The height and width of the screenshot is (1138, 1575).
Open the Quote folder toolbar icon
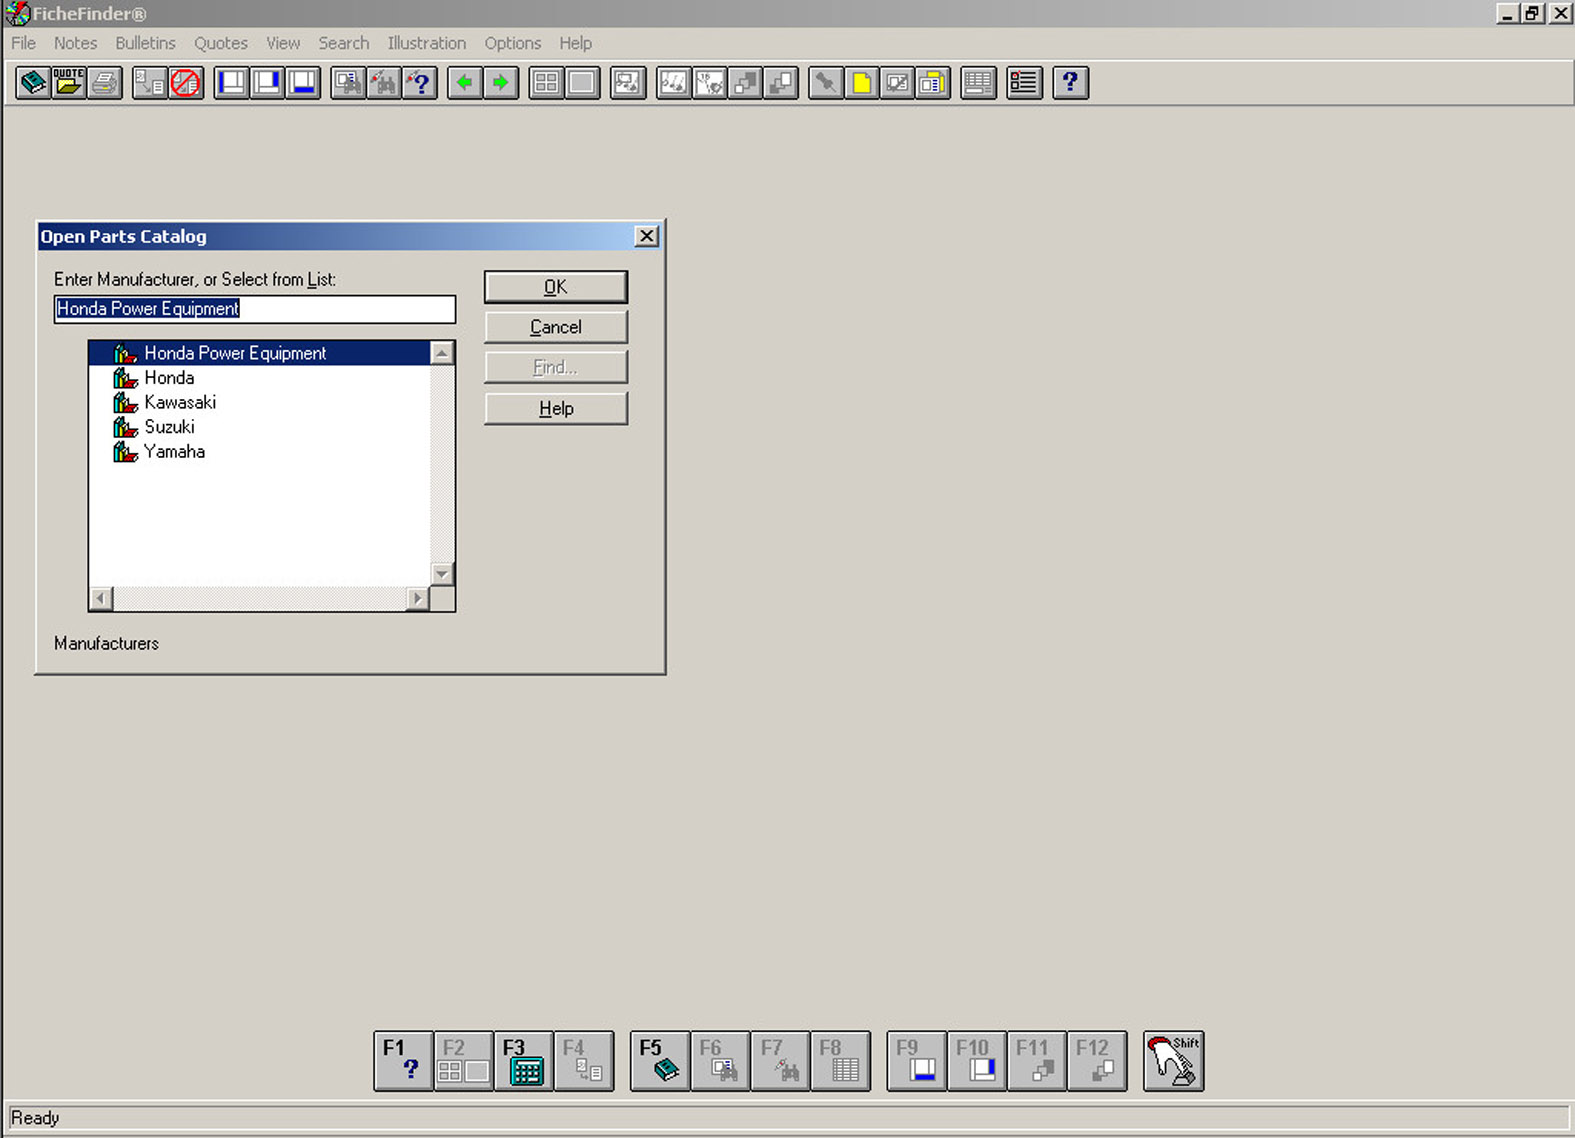(x=69, y=83)
